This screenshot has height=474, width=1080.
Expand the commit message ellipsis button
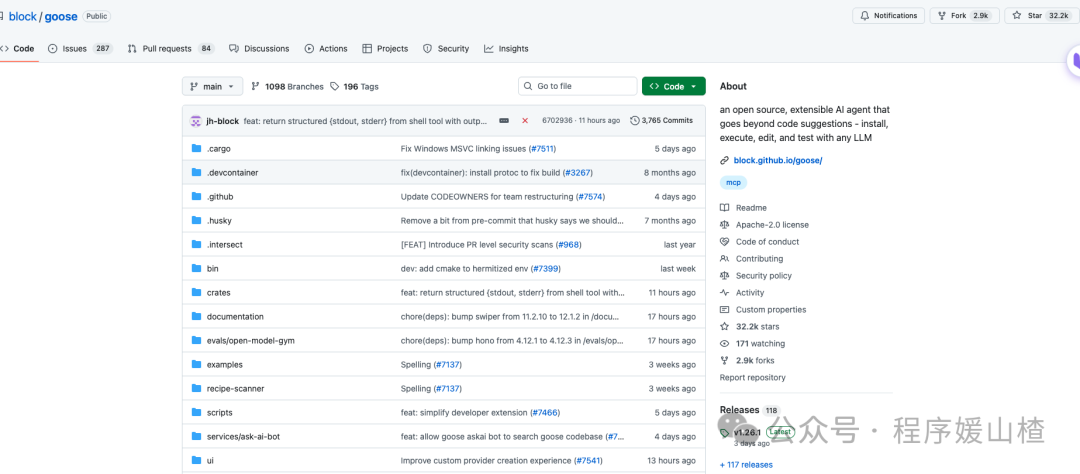pyautogui.click(x=504, y=121)
